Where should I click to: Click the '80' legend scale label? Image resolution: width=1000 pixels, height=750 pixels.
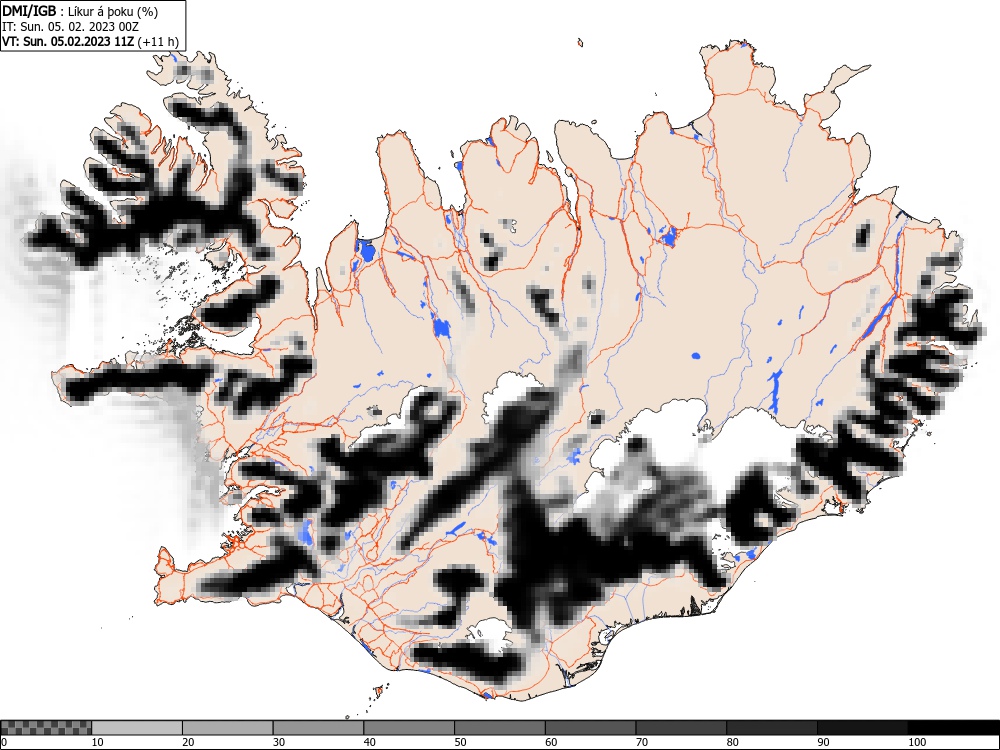tap(732, 742)
